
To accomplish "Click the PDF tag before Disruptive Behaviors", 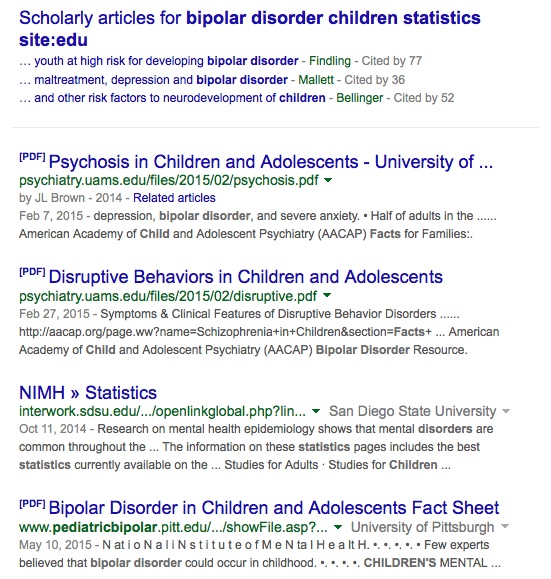I will click(32, 272).
